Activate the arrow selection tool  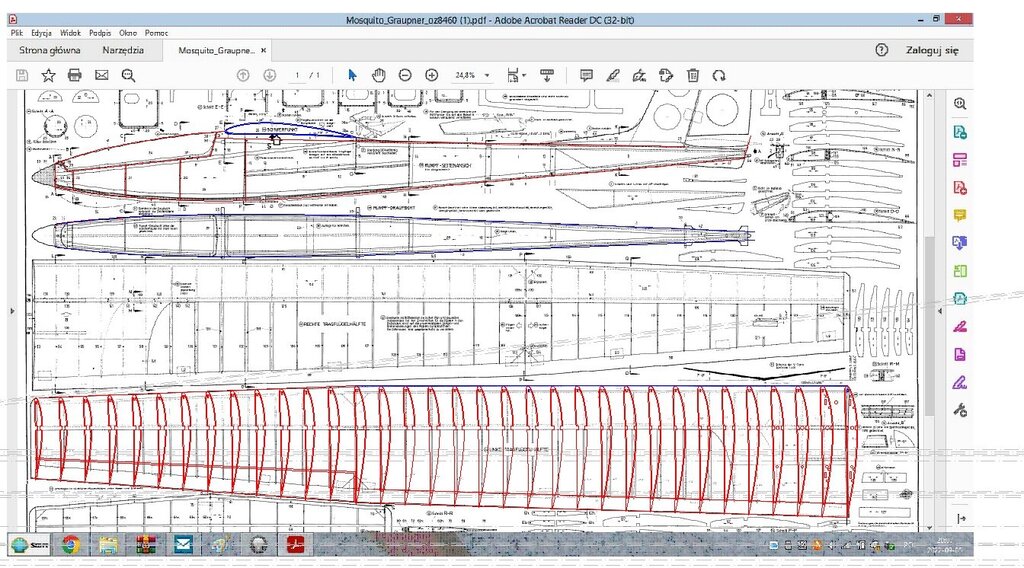click(352, 75)
